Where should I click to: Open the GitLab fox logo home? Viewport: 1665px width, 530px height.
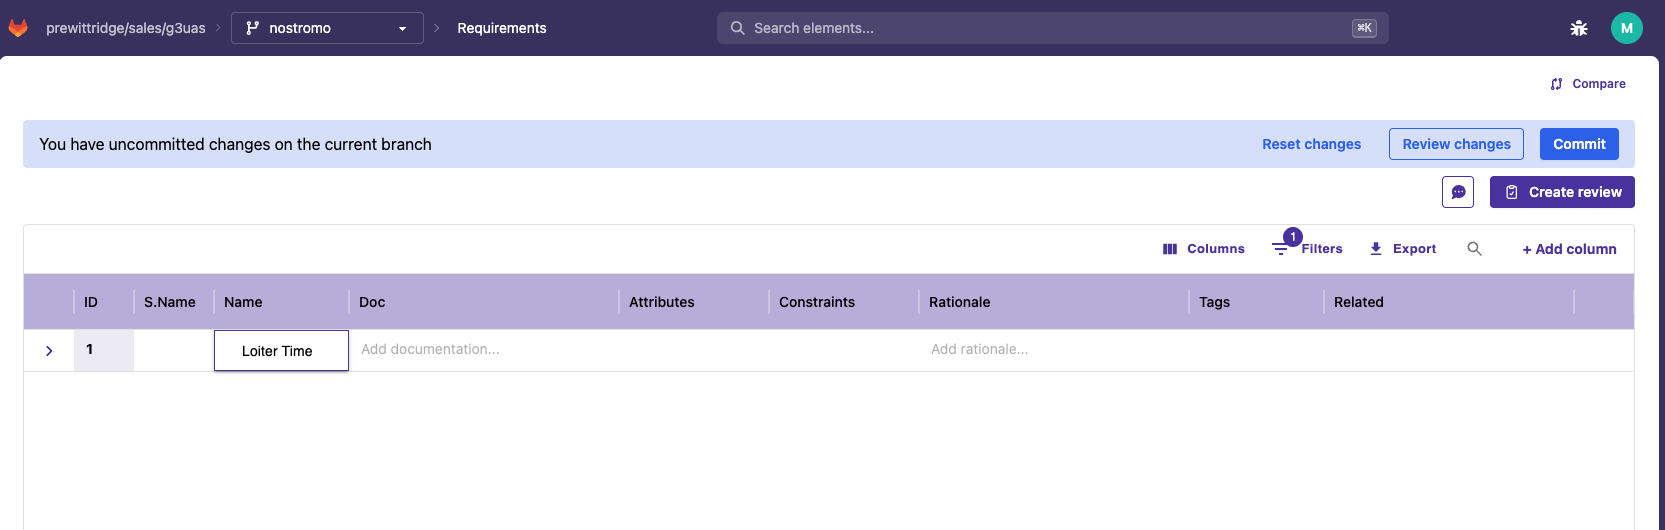coord(18,28)
